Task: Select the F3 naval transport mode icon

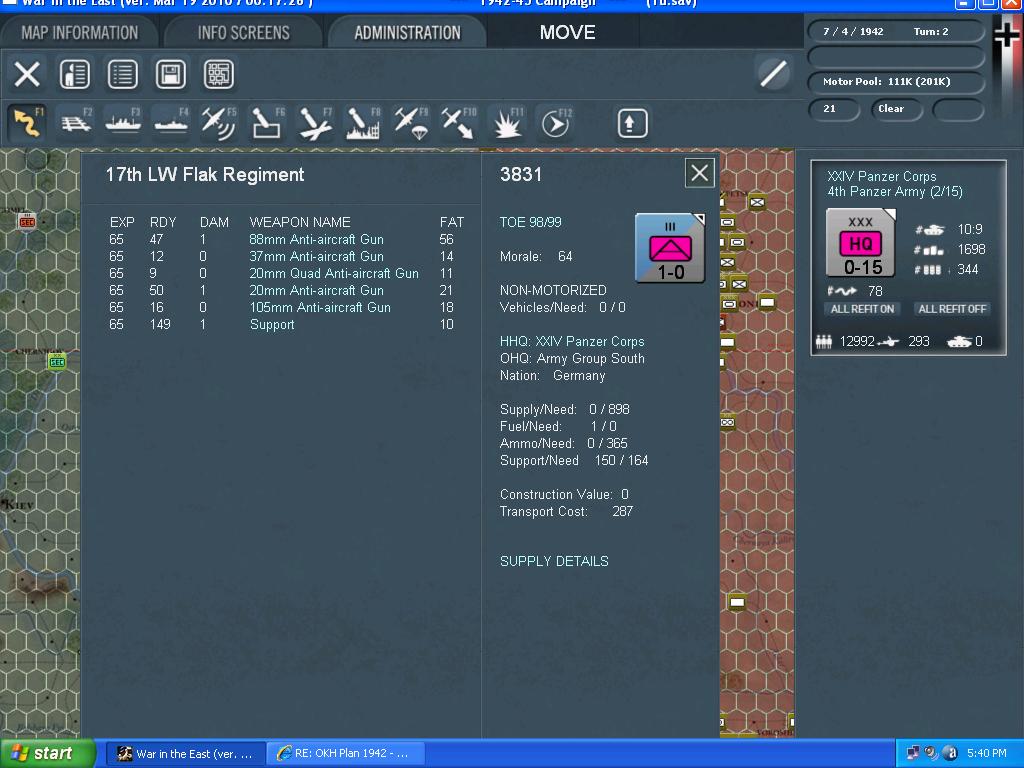Action: 123,122
